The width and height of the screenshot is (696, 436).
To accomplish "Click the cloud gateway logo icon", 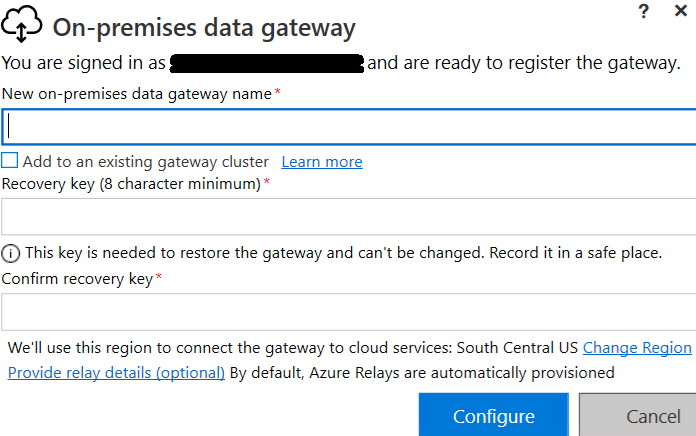I will pyautogui.click(x=22, y=26).
